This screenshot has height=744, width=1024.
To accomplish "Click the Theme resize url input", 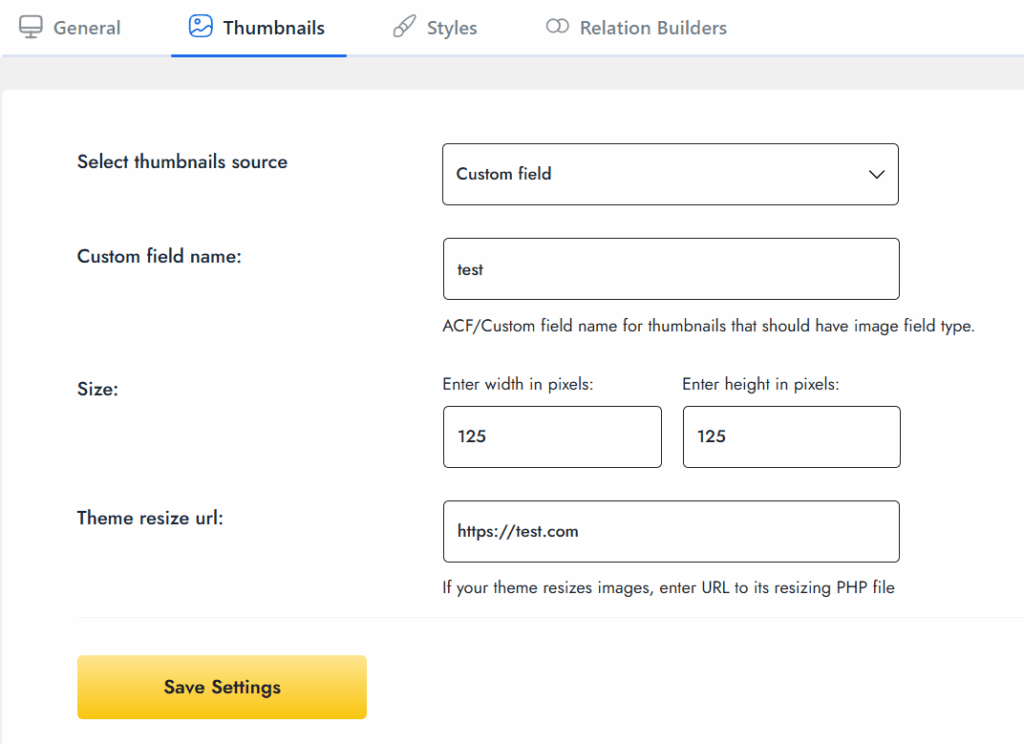I will [x=670, y=531].
